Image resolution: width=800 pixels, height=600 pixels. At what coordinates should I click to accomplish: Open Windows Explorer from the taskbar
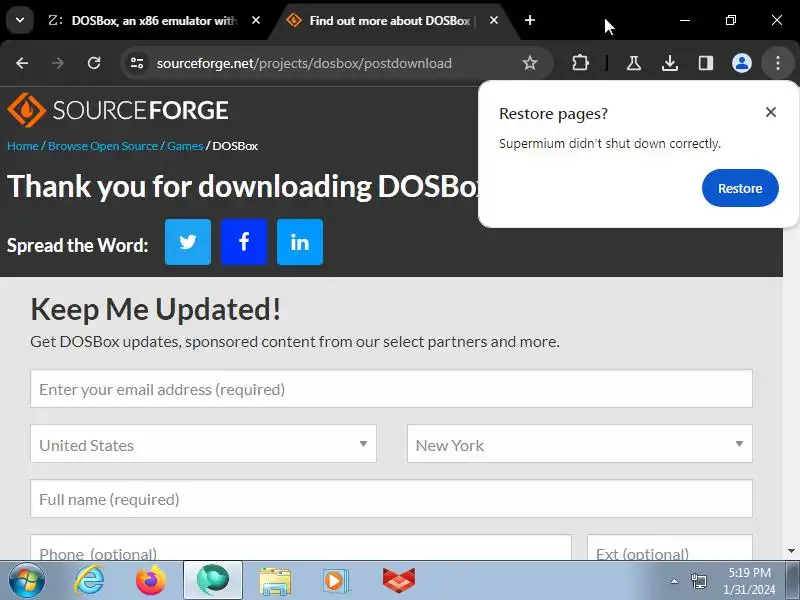(275, 580)
